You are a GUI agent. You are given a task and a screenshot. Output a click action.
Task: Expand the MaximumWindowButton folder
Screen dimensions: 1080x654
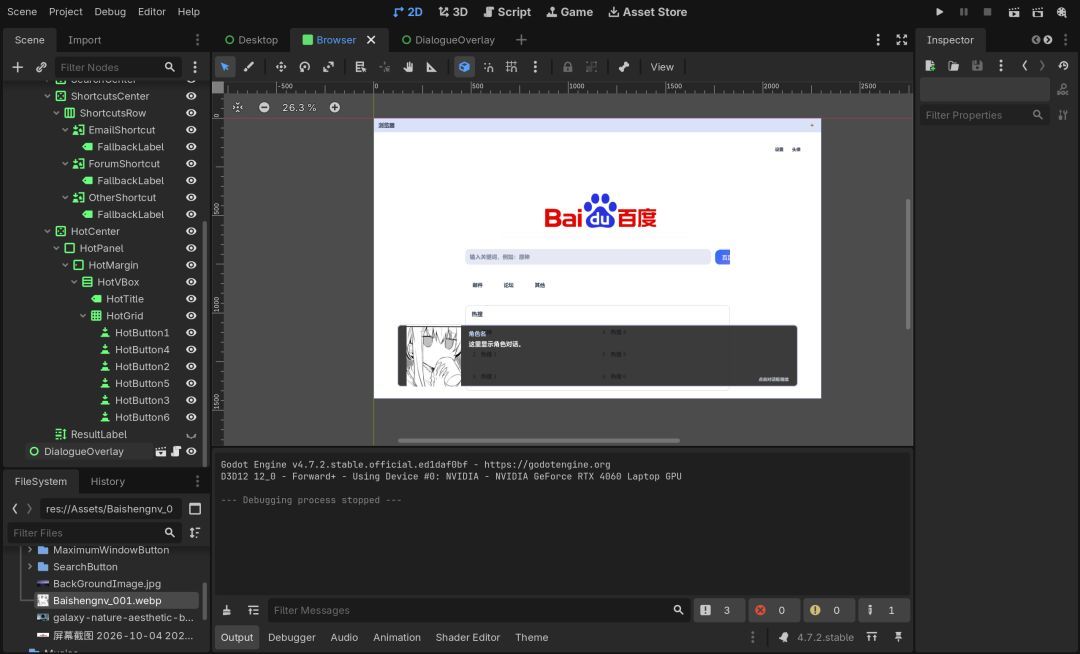(30, 550)
